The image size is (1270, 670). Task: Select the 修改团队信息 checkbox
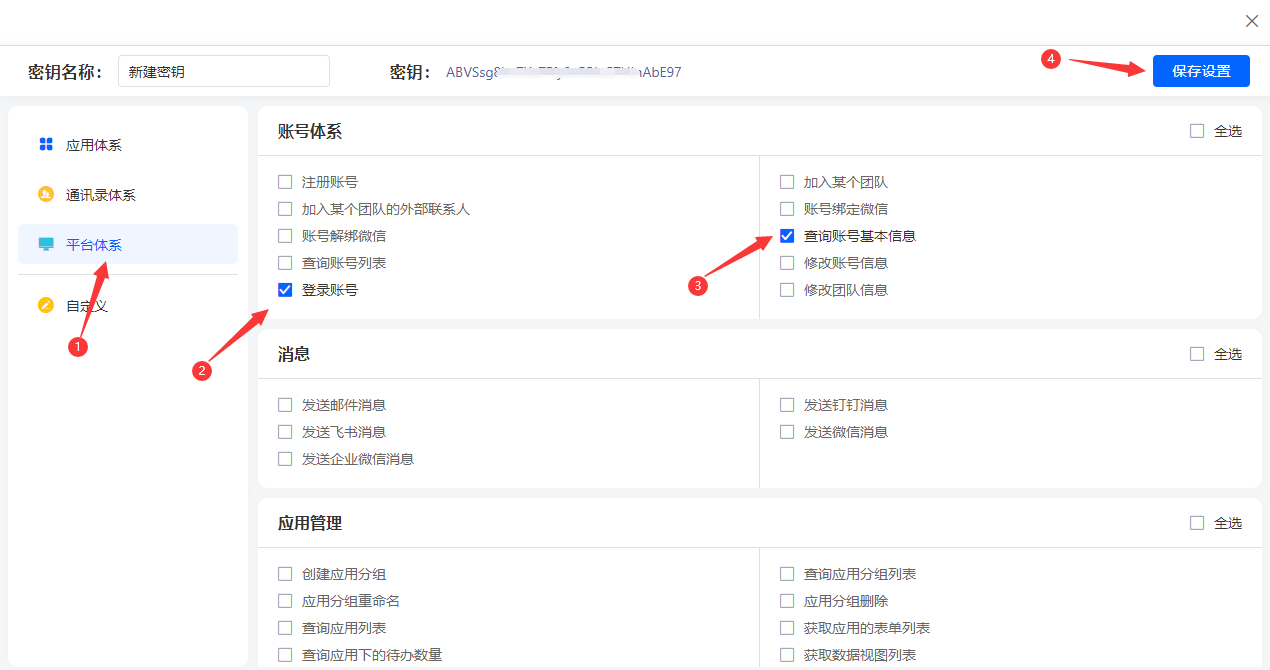coord(787,290)
